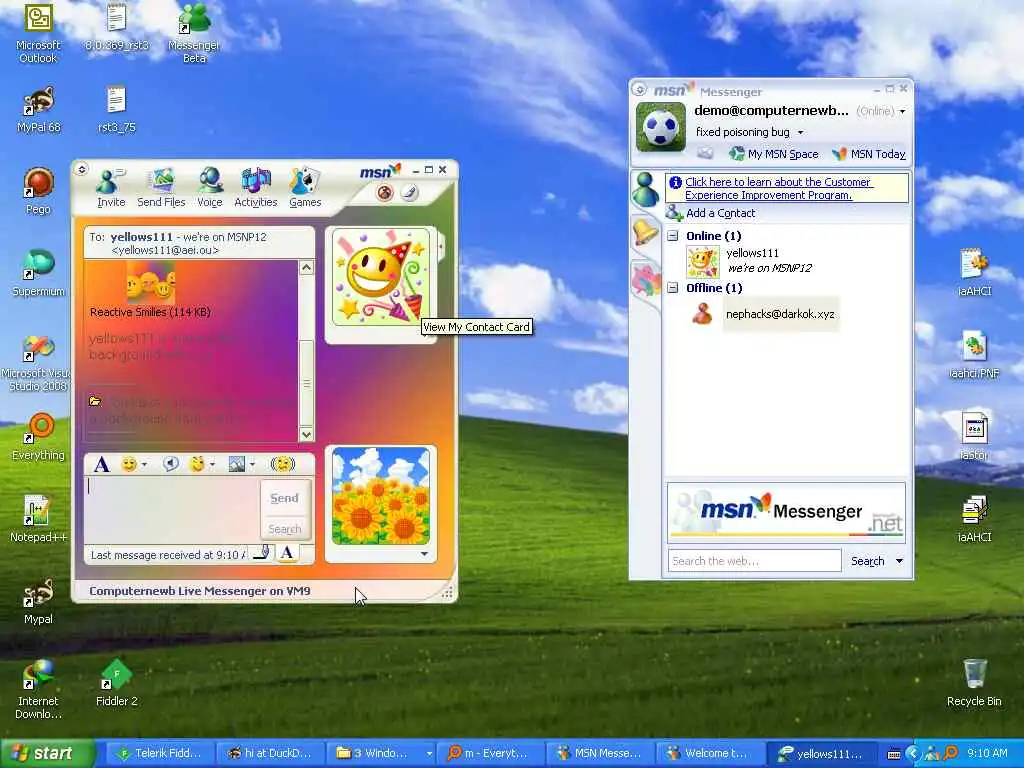
Task: Click the soccer ball display picture
Action: [x=661, y=127]
